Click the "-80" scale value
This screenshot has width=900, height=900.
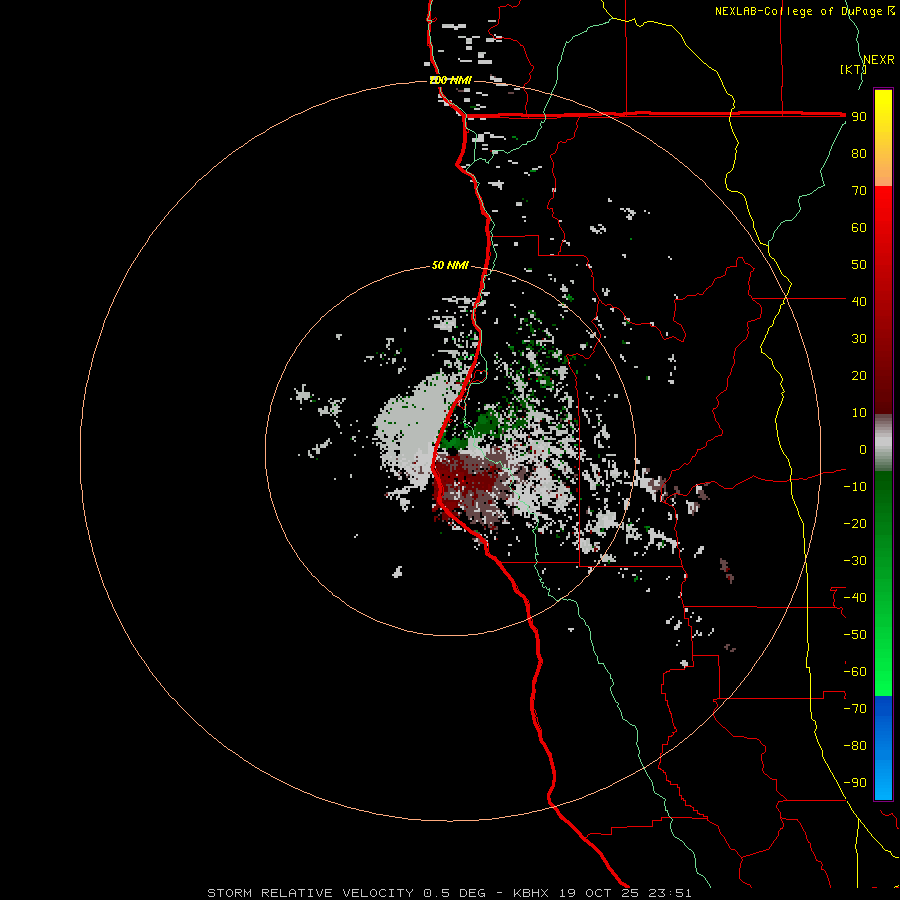(x=855, y=746)
